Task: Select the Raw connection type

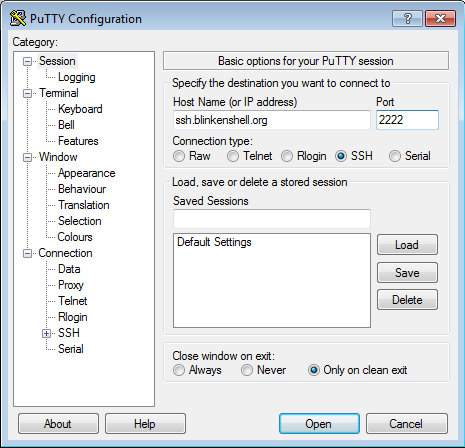Action: tap(179, 156)
